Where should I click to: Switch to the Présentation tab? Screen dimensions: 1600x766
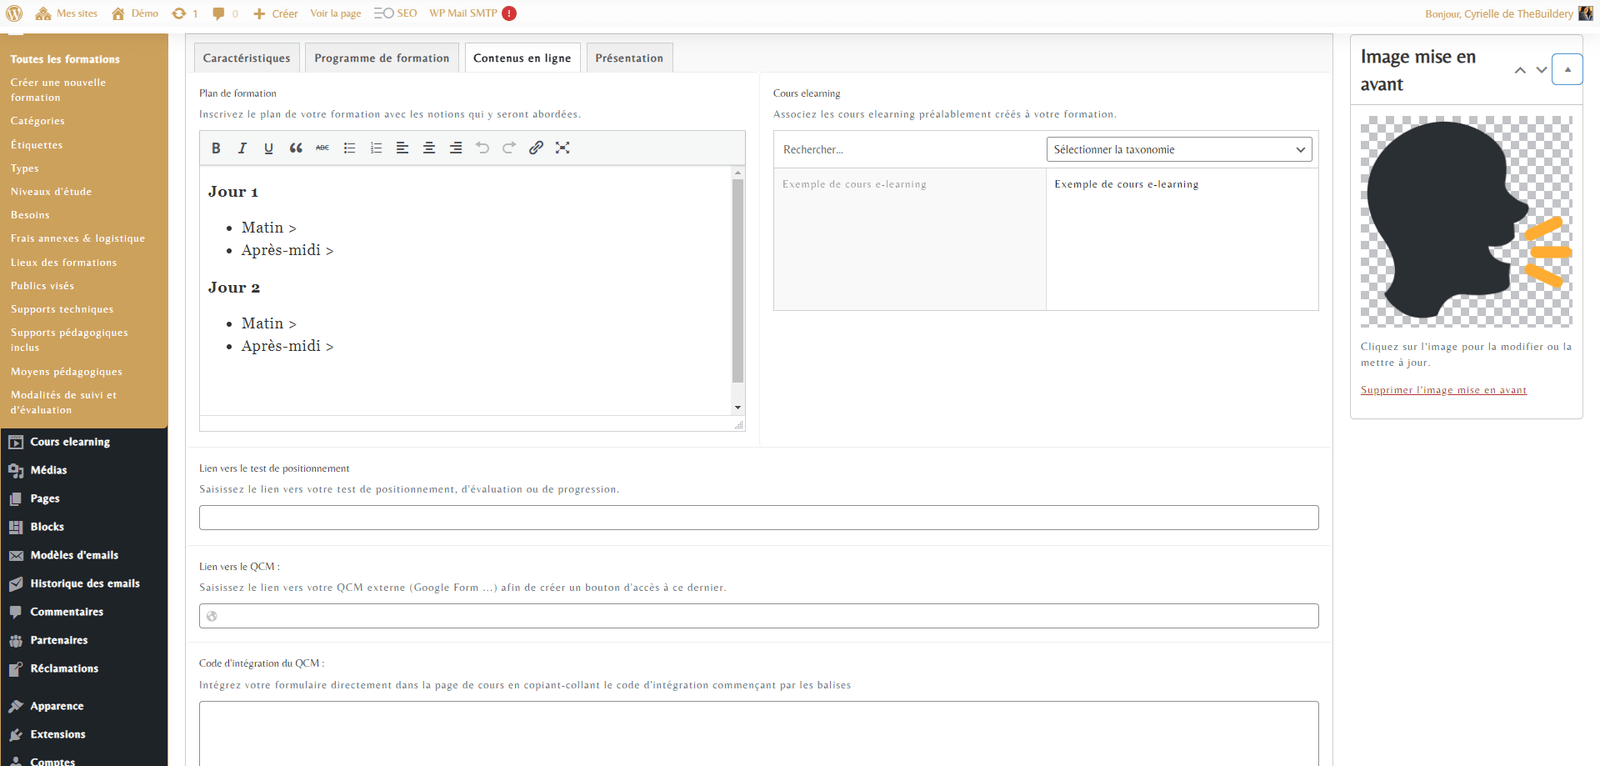tap(629, 58)
